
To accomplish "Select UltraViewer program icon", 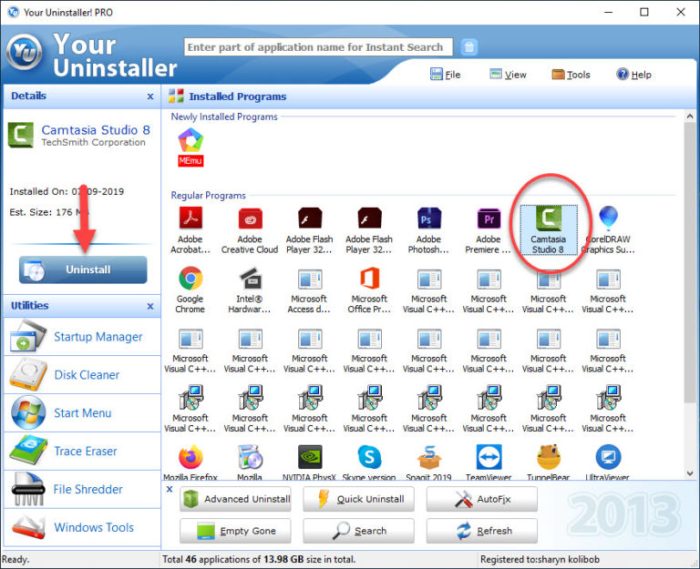I will (x=608, y=462).
